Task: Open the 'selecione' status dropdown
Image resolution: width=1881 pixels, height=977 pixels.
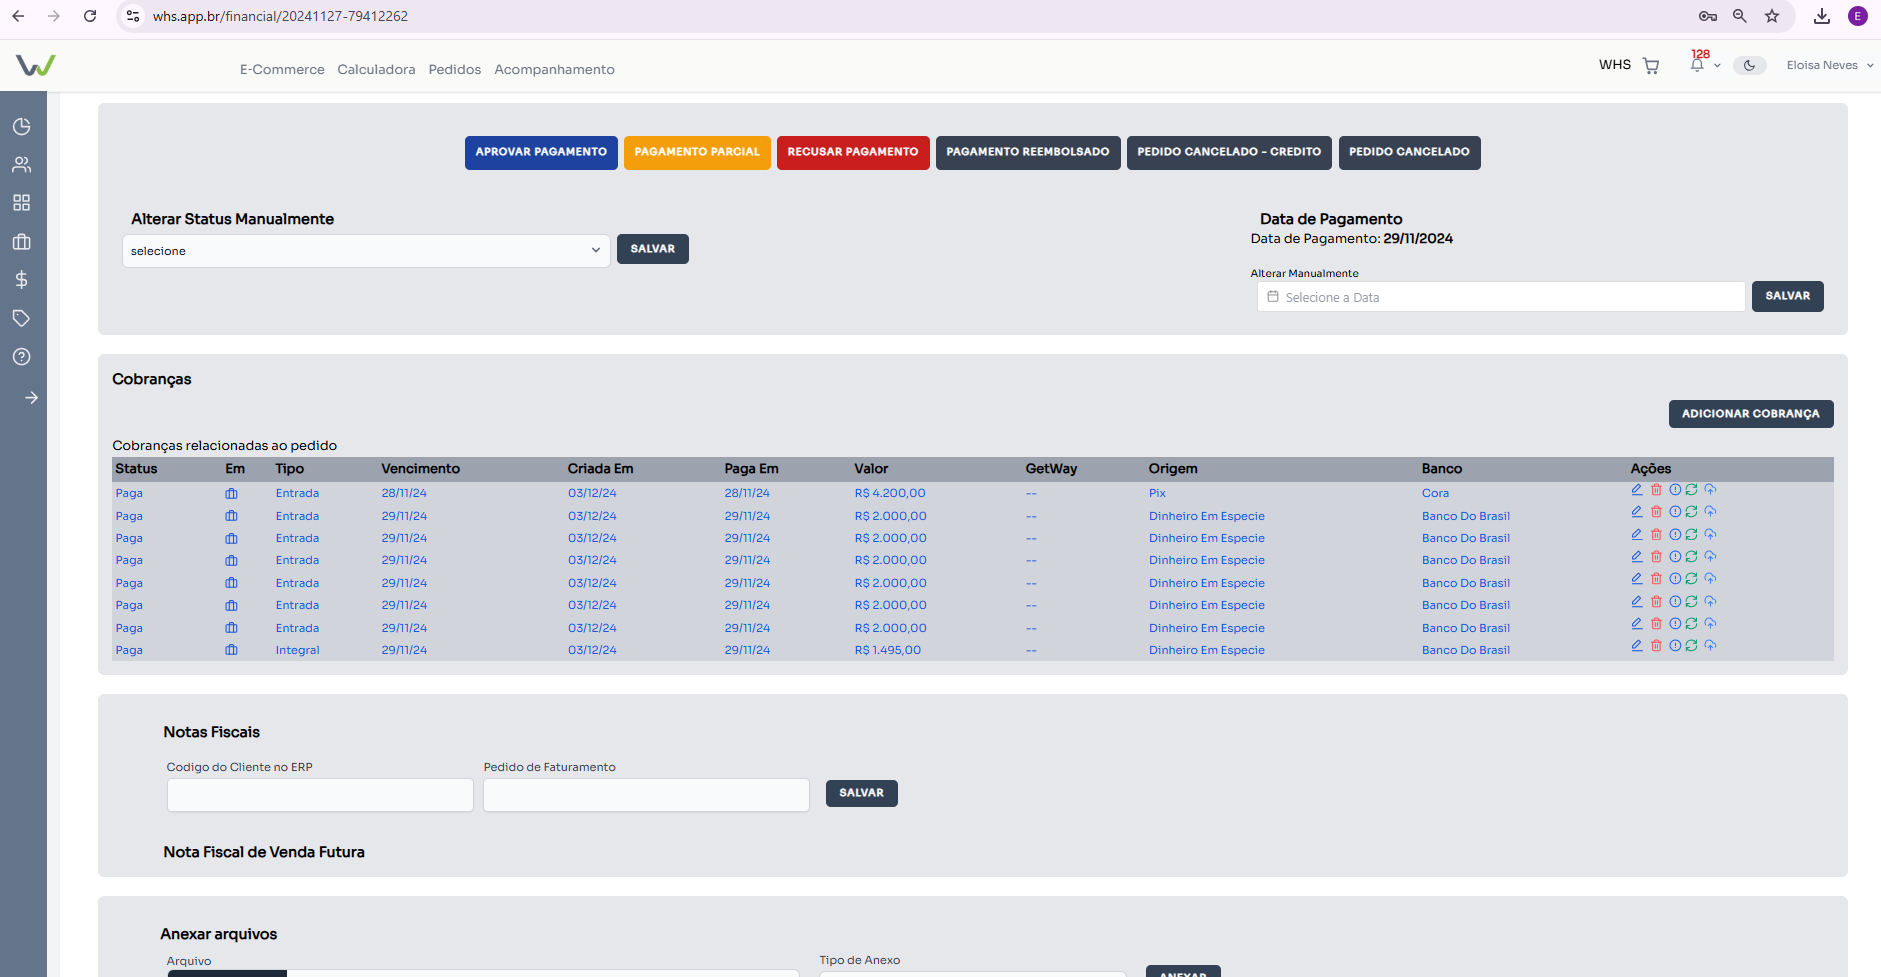Action: click(366, 251)
